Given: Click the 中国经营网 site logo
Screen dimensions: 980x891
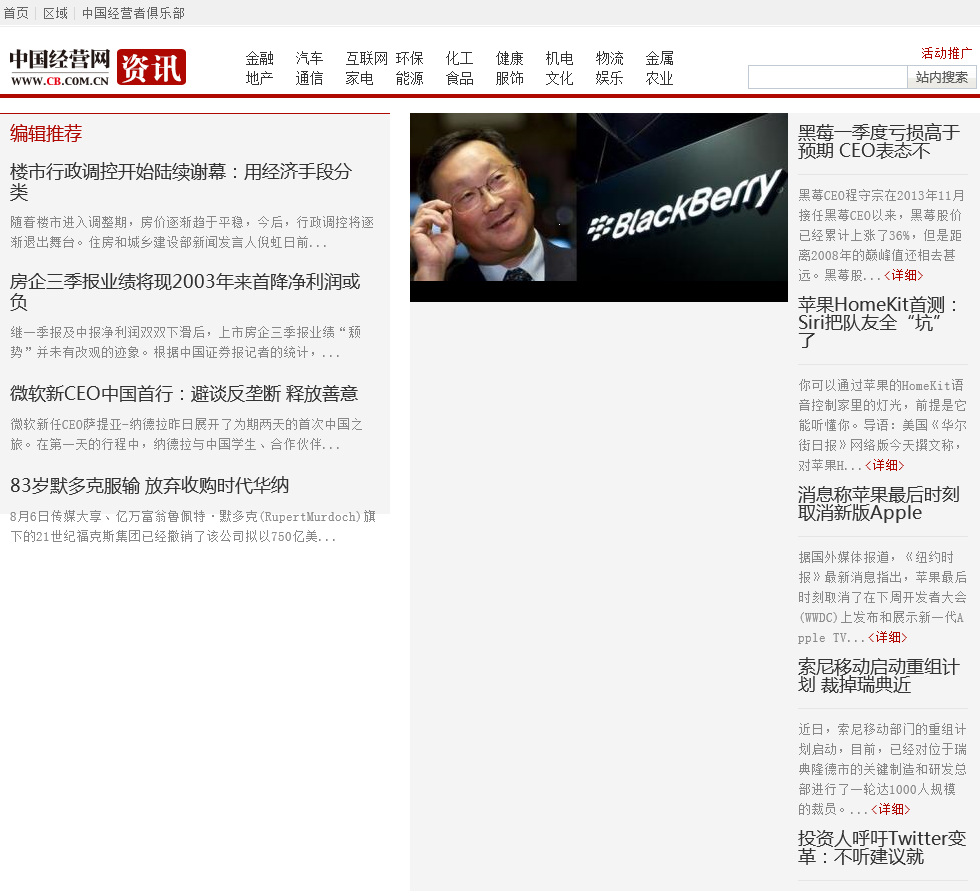Looking at the screenshot, I should 60,67.
